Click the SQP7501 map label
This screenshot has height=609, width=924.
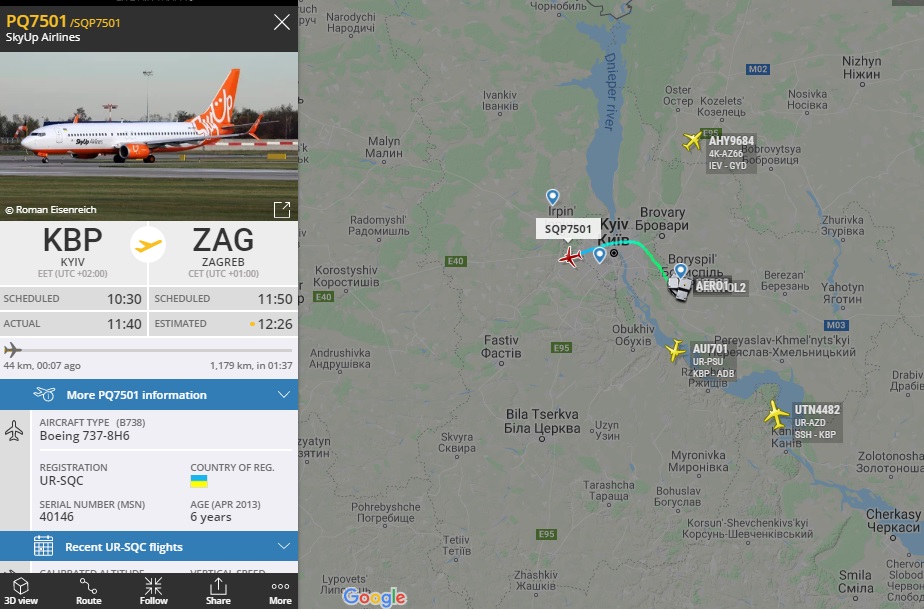568,229
